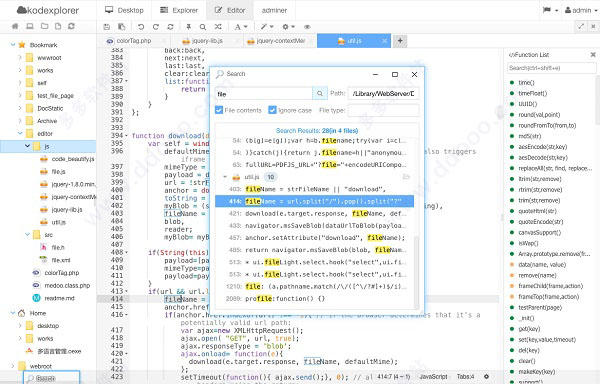Reload file with refresh icon in editor toolbar
The width and height of the screenshot is (600, 384).
tap(170, 27)
